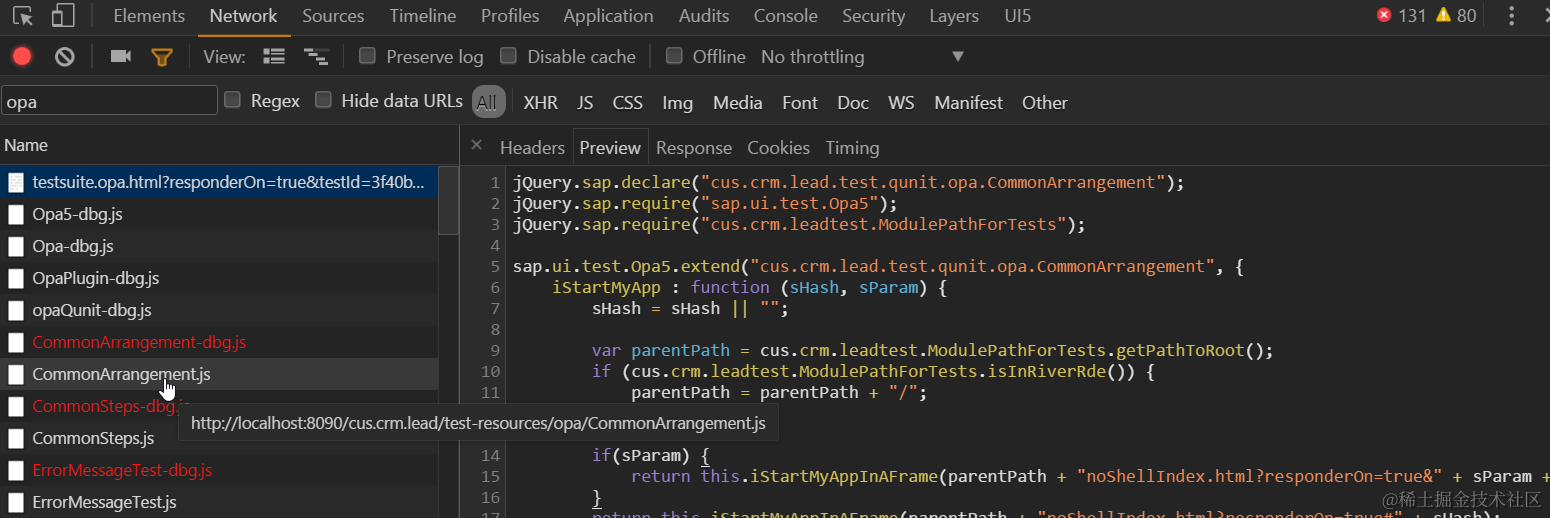This screenshot has width=1550, height=518.
Task: Show the request Cookies tab
Action: pyautogui.click(x=778, y=147)
